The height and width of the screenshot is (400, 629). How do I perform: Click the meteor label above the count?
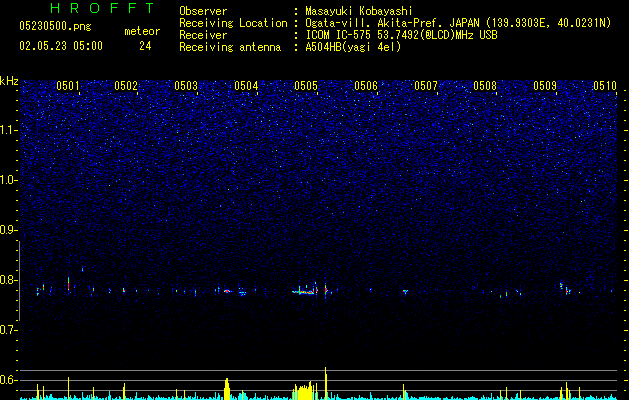142,31
